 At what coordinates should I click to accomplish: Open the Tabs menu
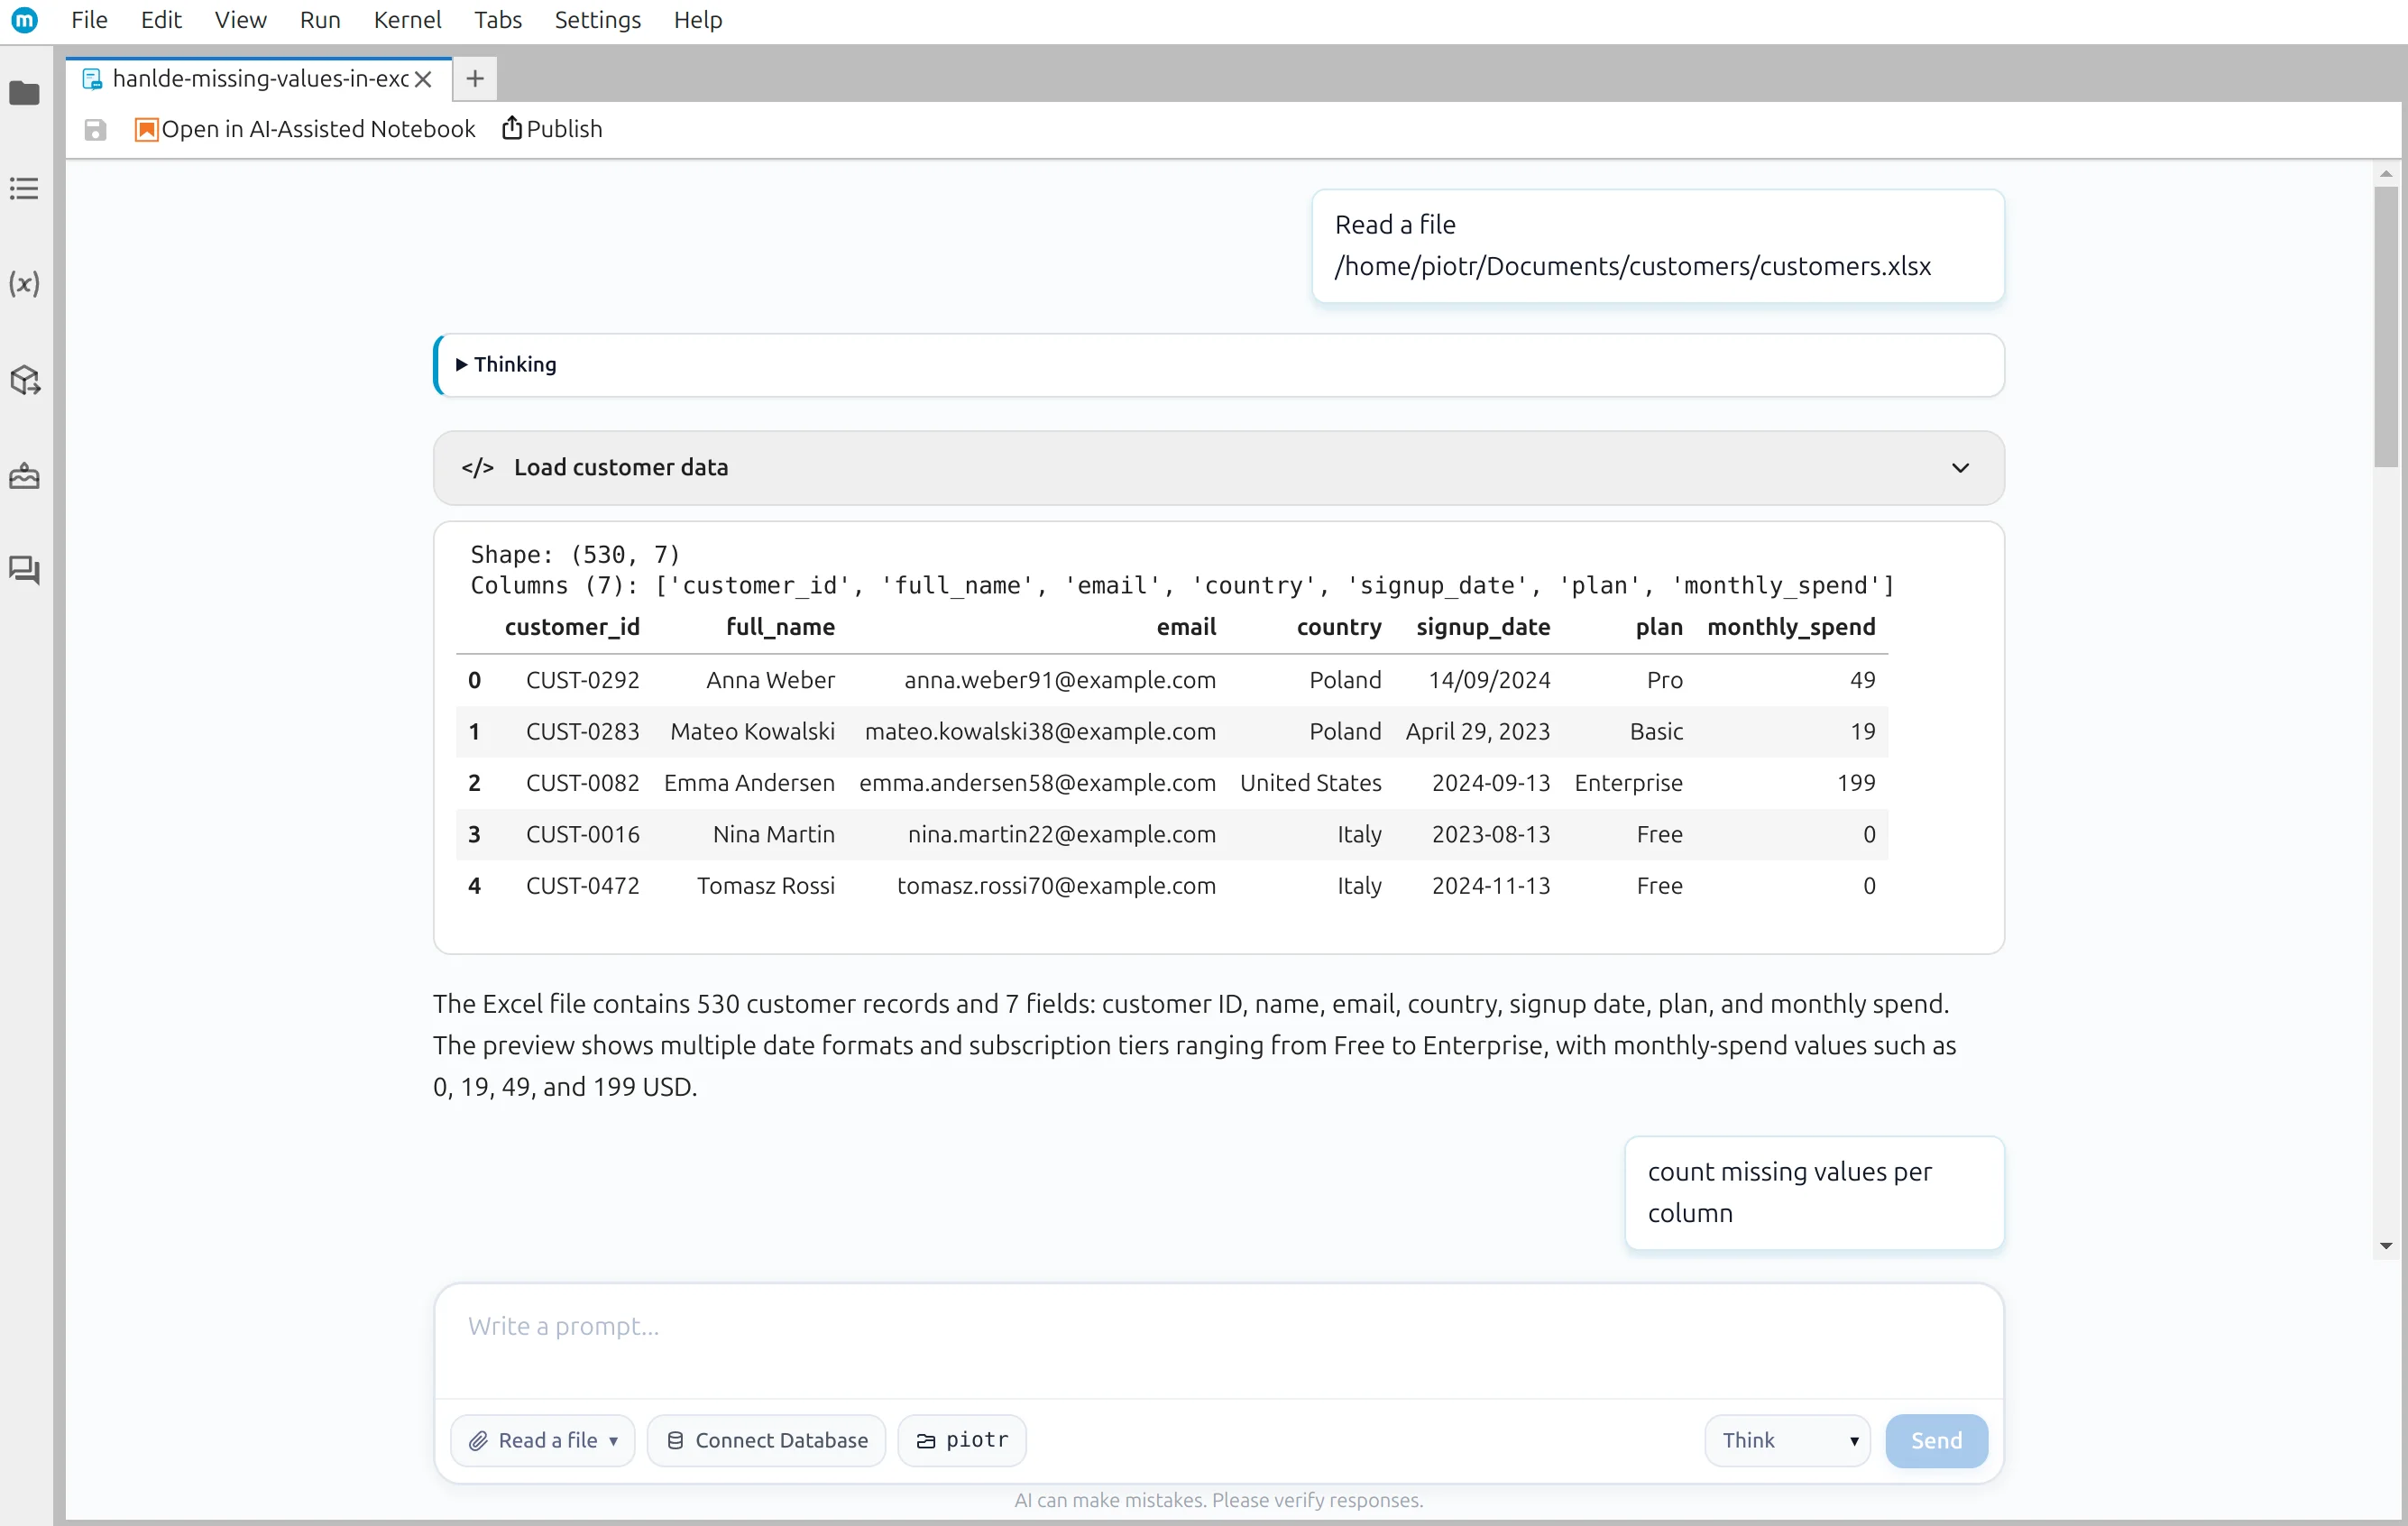click(x=498, y=20)
